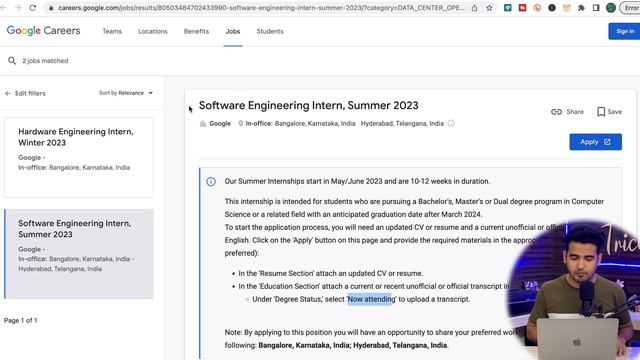This screenshot has width=640, height=360.
Task: Click the Share link icon
Action: [x=556, y=112]
